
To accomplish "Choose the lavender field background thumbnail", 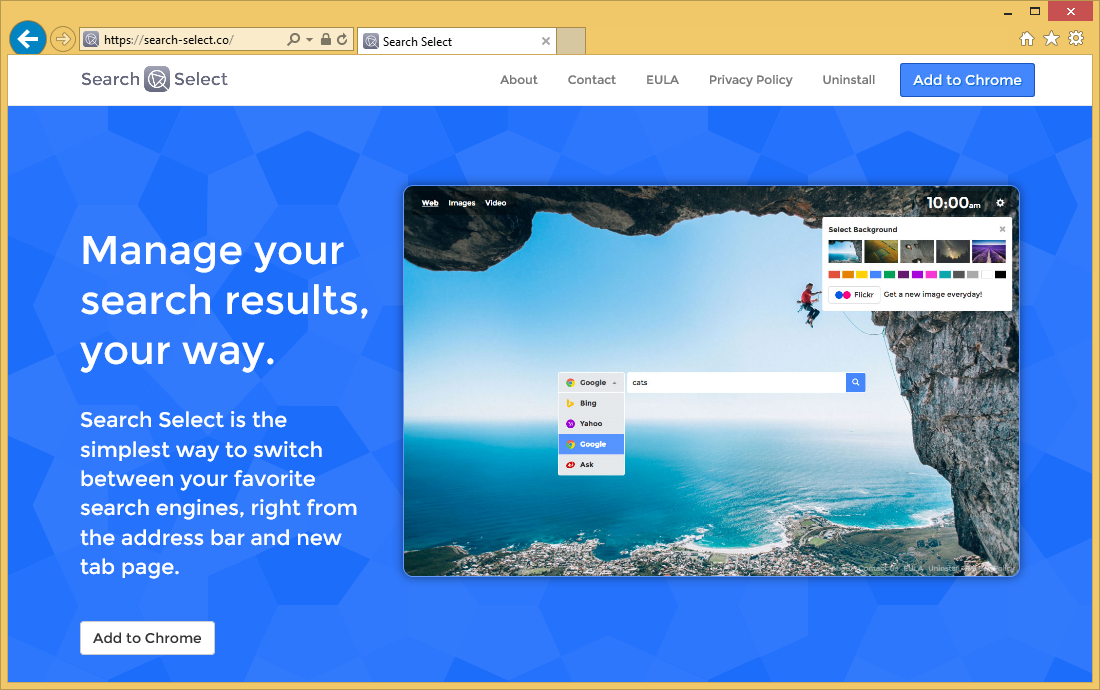I will (x=988, y=251).
